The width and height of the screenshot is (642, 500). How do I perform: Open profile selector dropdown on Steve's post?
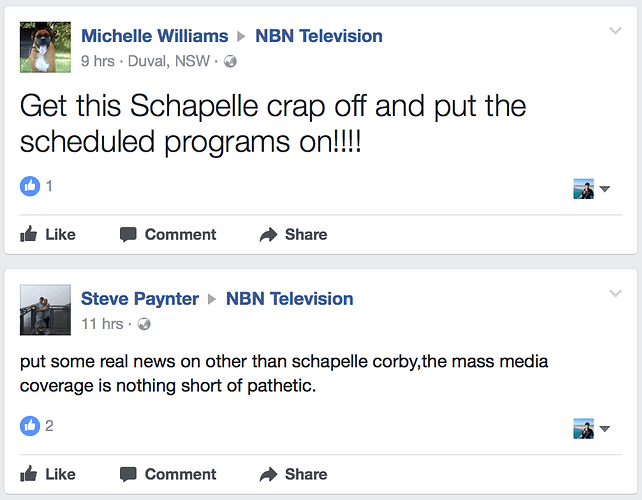tap(592, 429)
